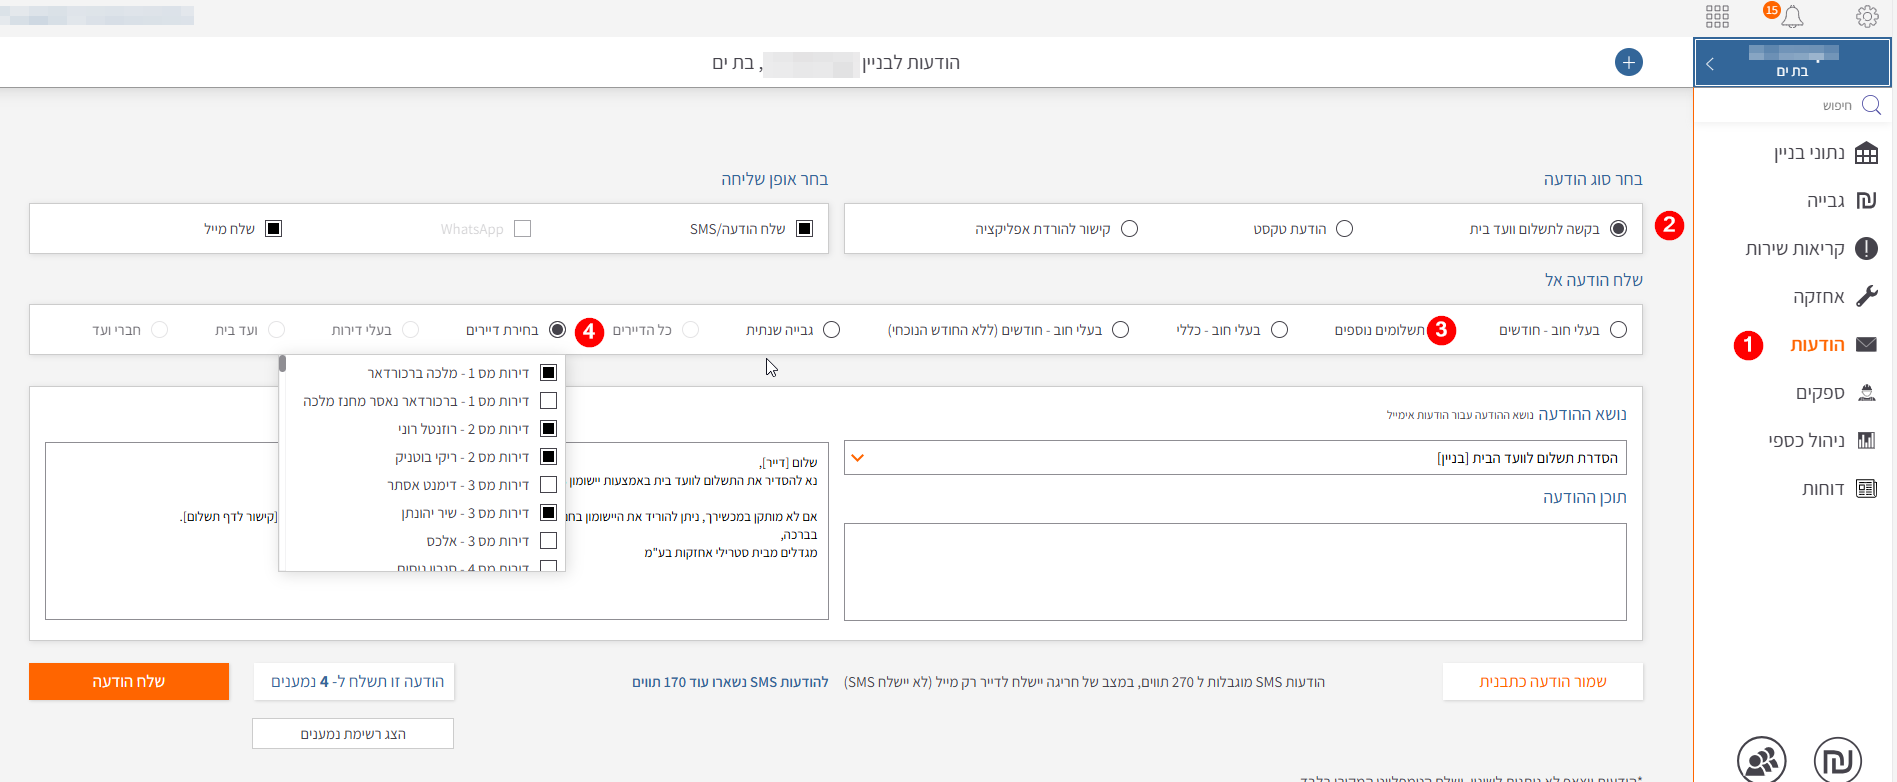Click the orange שלח הודעה button
The height and width of the screenshot is (782, 1897).
129,682
